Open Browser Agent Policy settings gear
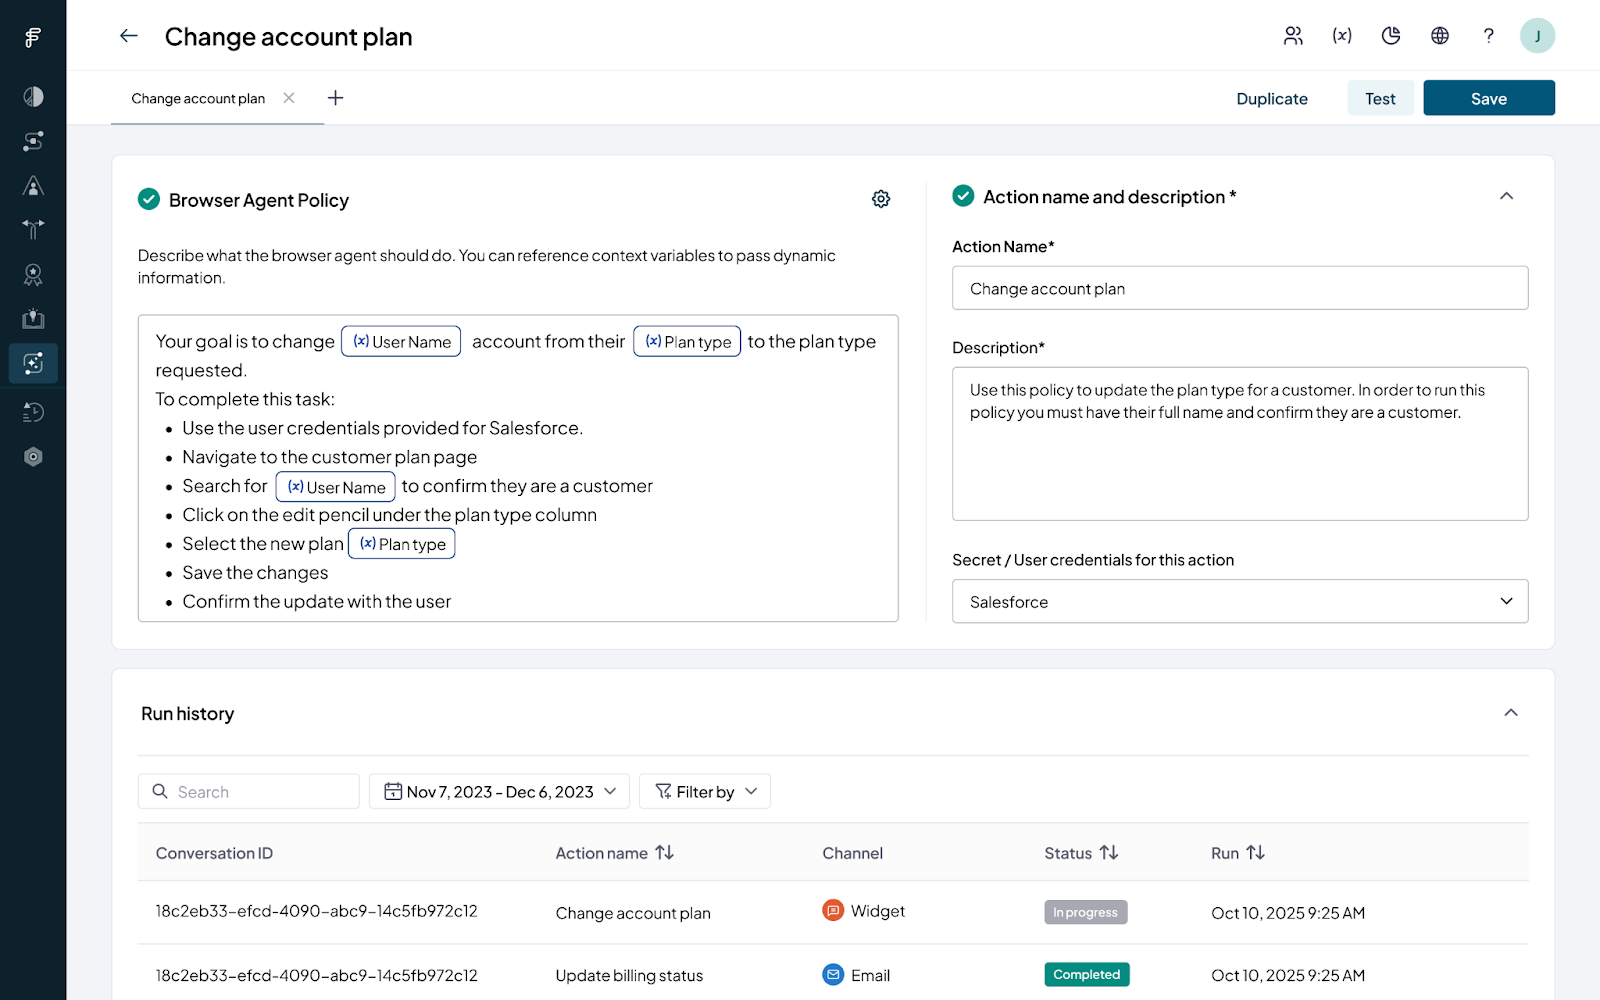This screenshot has width=1600, height=1000. 880,199
